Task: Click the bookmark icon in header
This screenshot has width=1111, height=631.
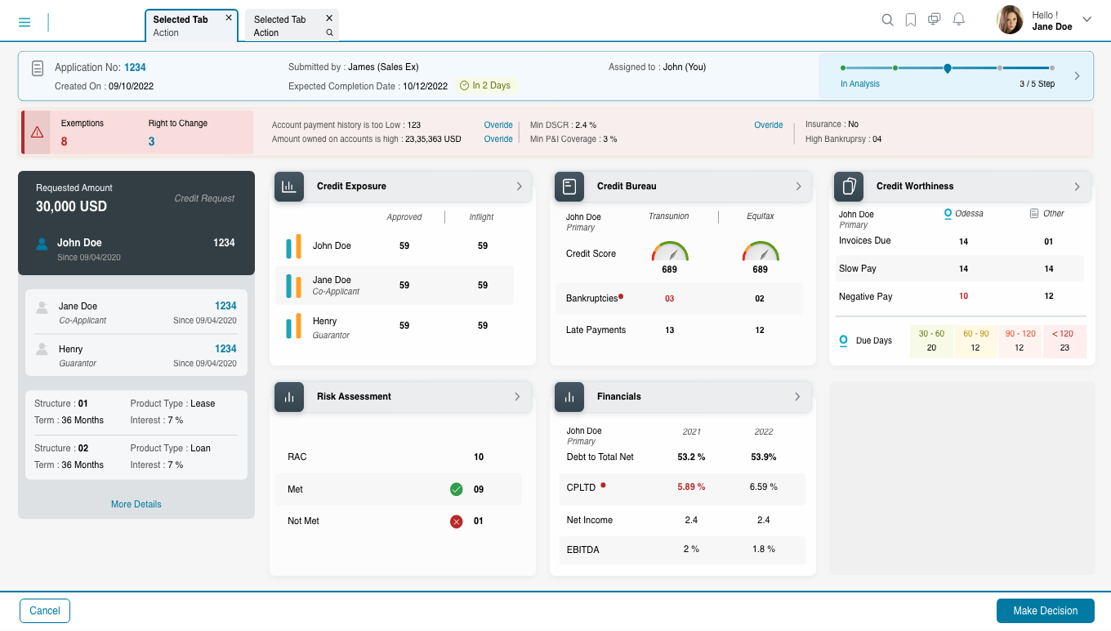Action: tap(911, 20)
